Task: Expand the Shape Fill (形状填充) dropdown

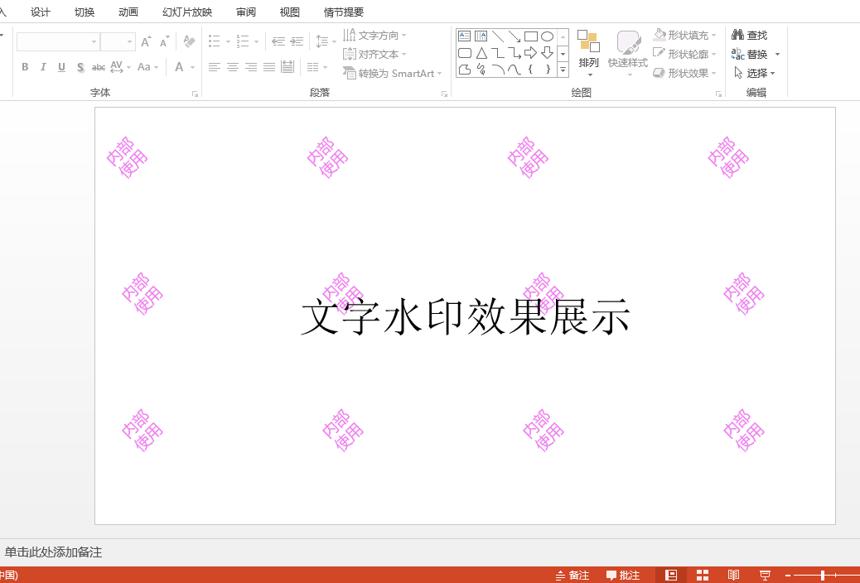Action: tap(714, 35)
